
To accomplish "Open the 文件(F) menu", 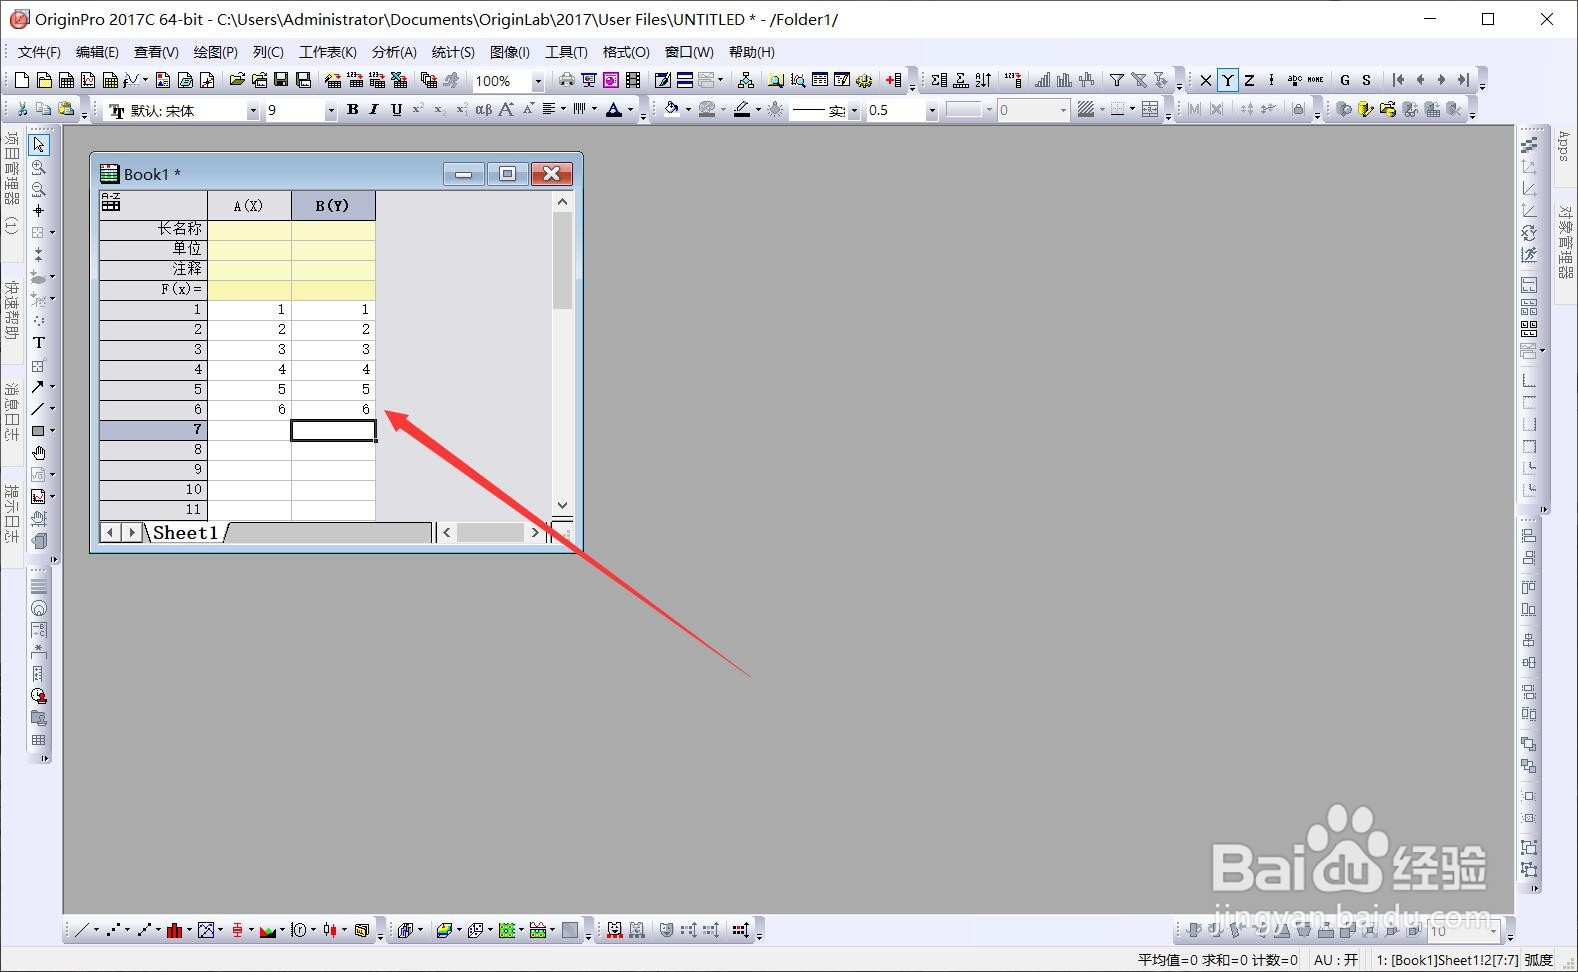I will point(39,52).
